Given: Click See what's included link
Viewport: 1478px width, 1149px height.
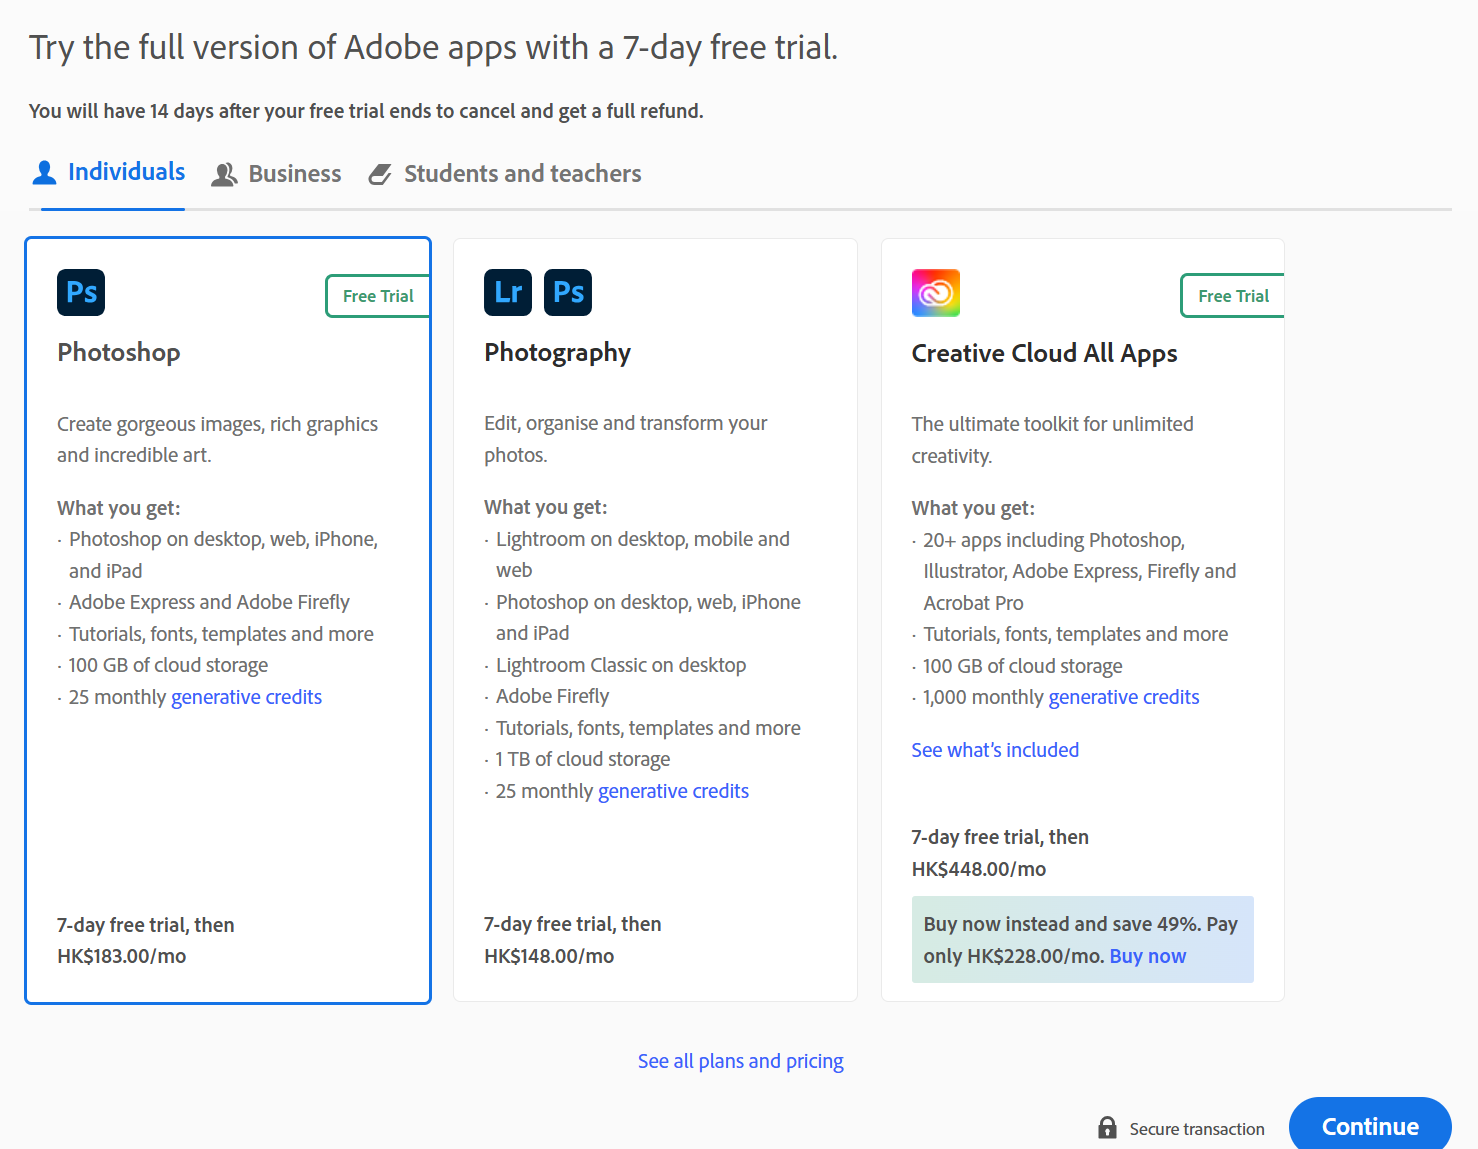Looking at the screenshot, I should (x=995, y=750).
